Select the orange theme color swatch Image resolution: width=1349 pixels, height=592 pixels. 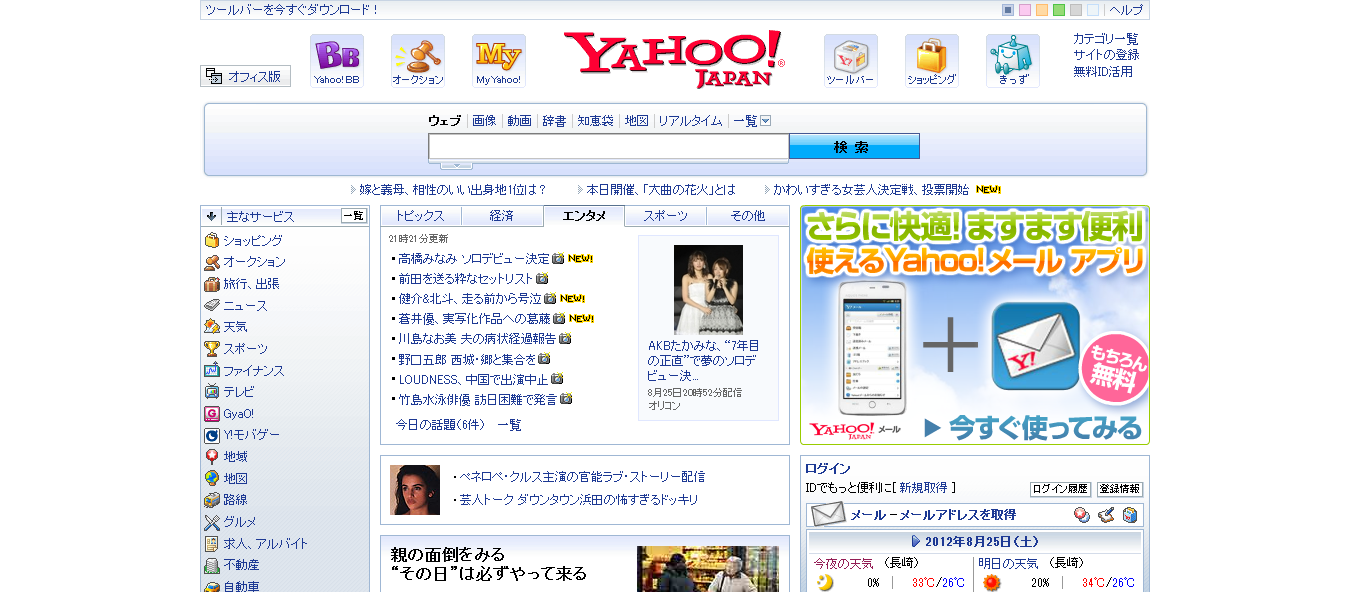1042,10
